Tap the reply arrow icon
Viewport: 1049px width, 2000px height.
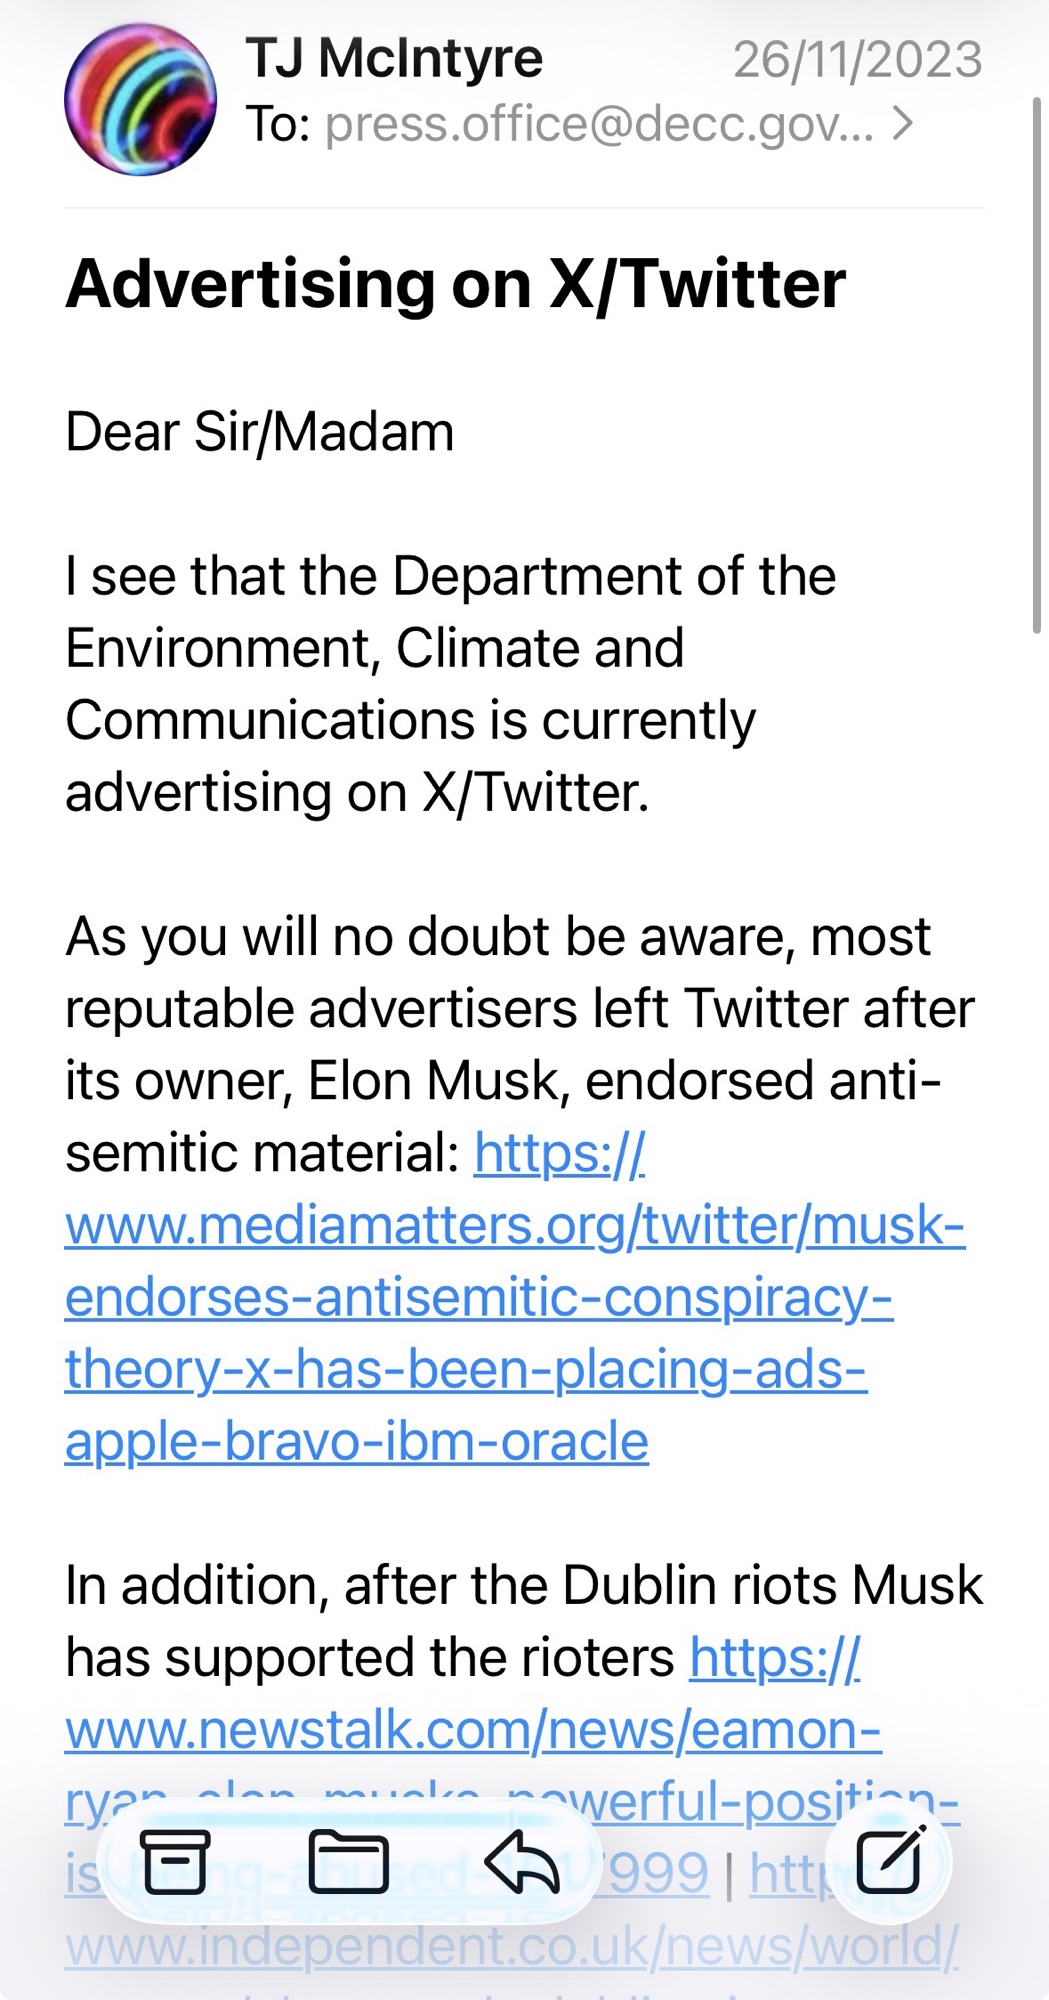521,1863
